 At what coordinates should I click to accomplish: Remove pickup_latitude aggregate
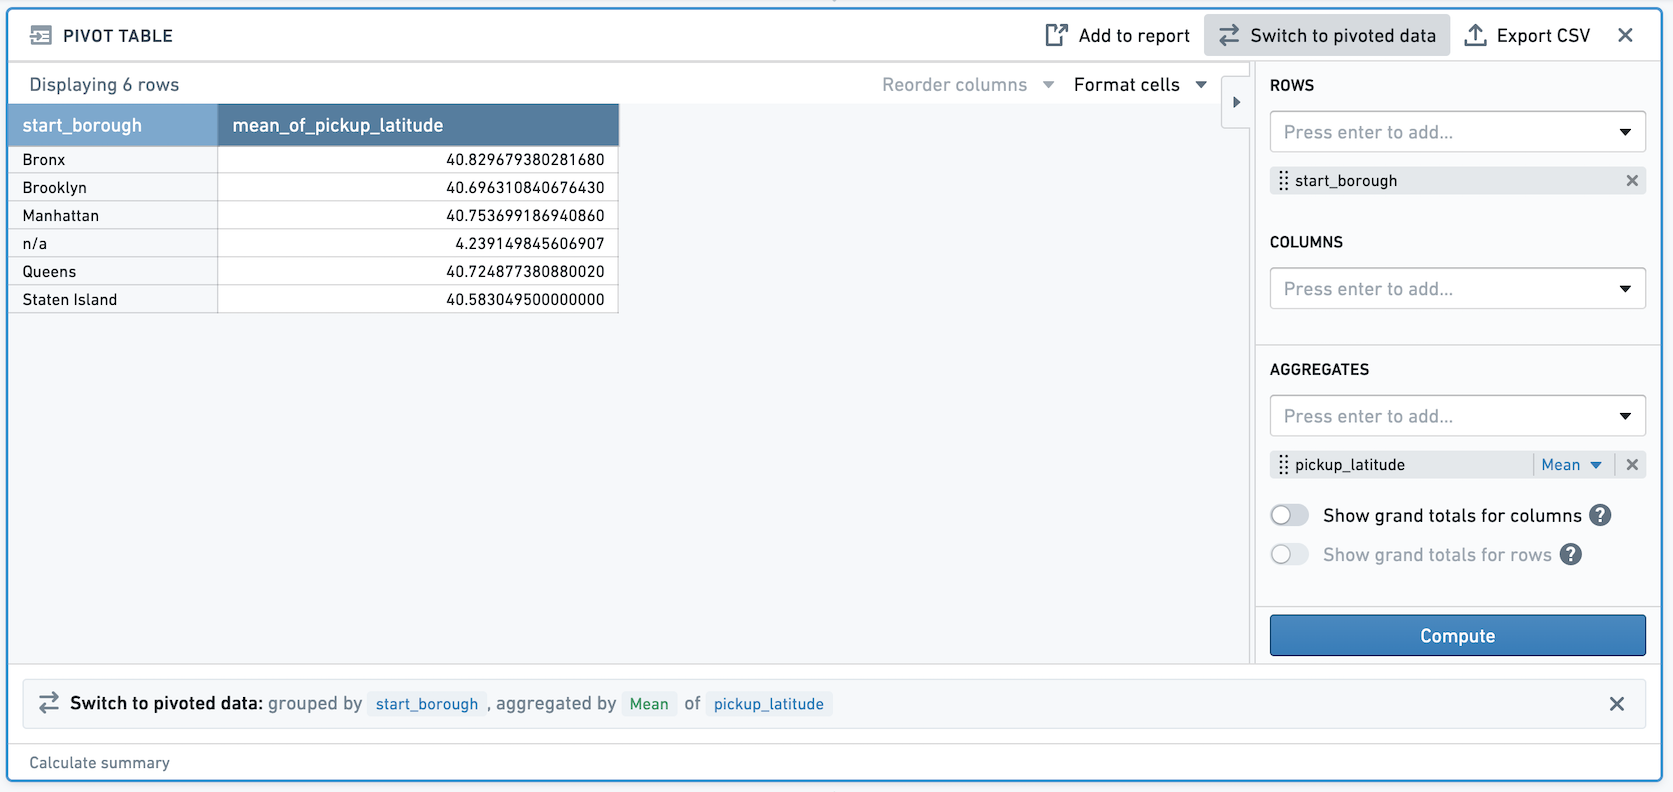[1632, 465]
